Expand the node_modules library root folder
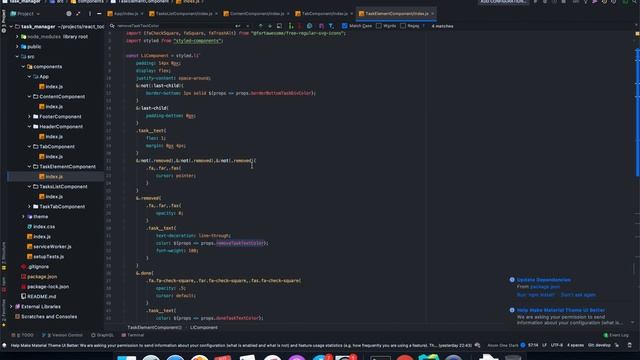640x360 pixels. tap(17, 36)
